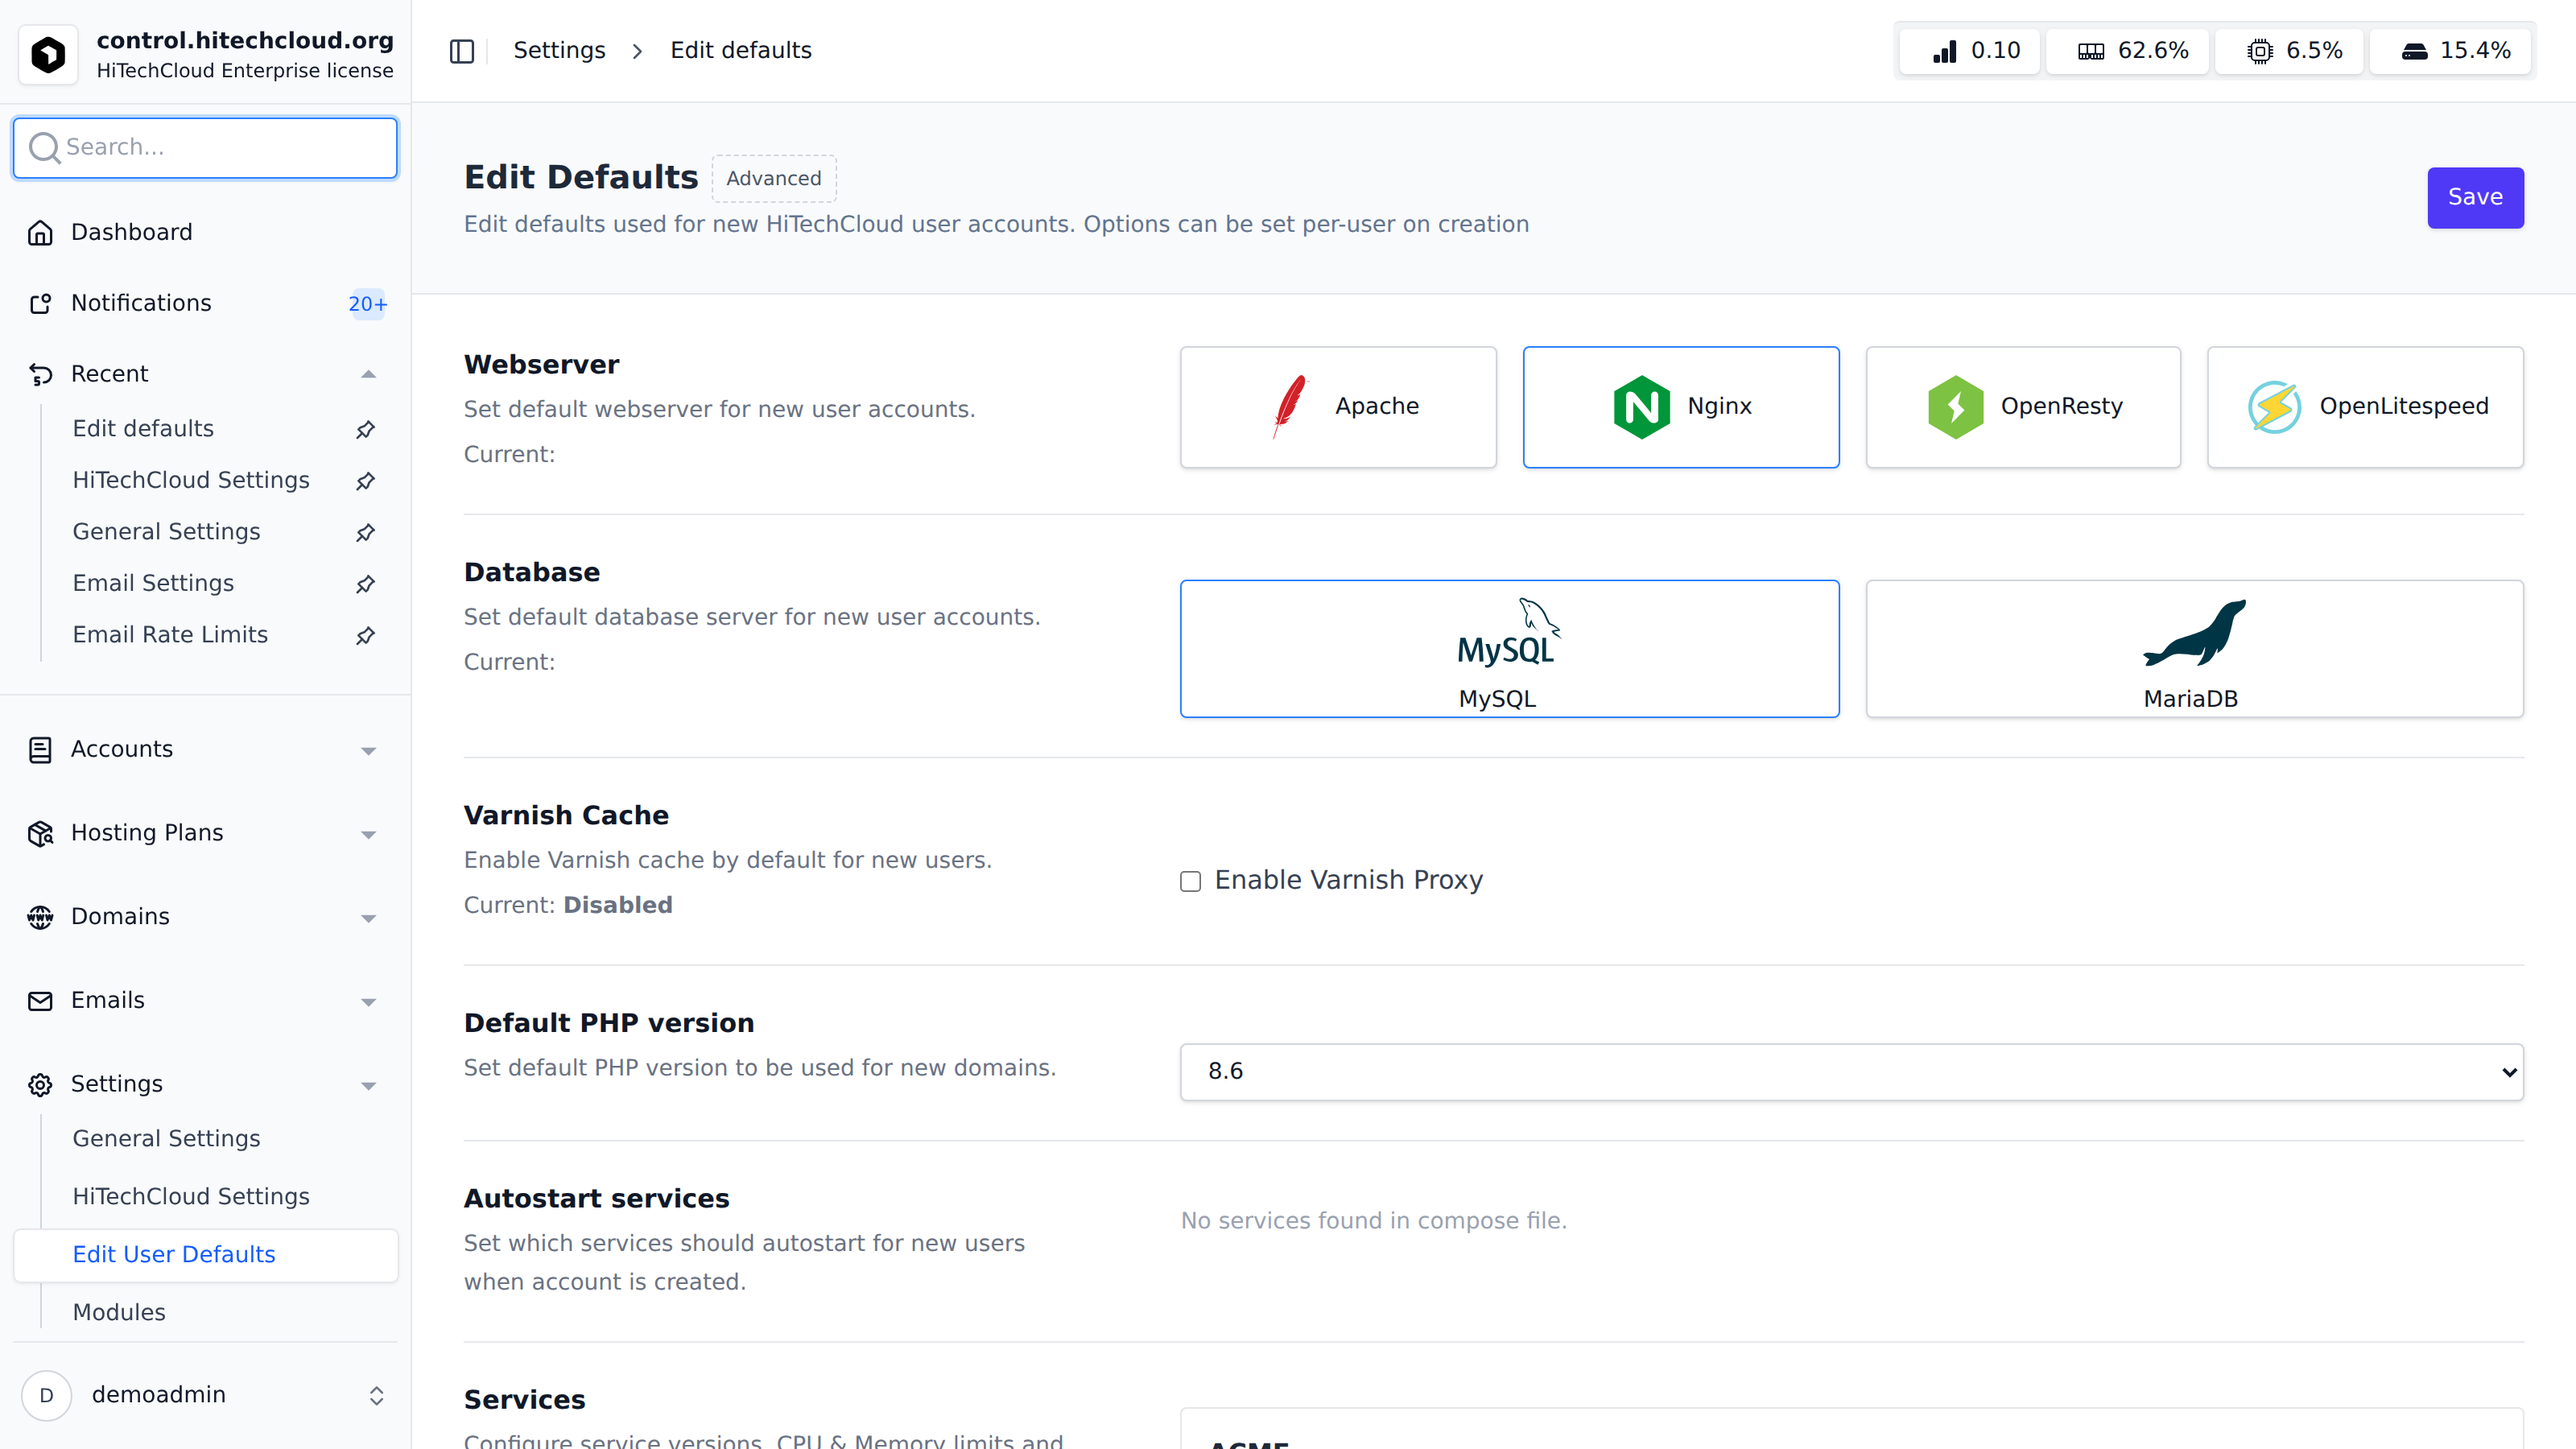
Task: Pin the General Settings recent item
Action: pos(366,532)
